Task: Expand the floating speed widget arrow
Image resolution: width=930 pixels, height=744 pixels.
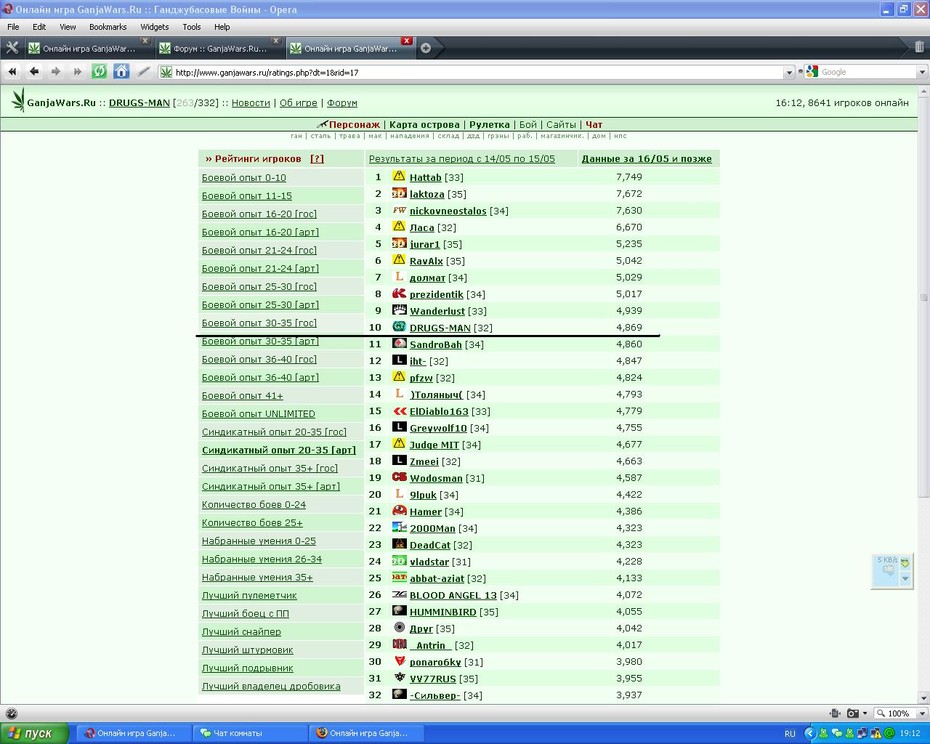Action: (905, 578)
